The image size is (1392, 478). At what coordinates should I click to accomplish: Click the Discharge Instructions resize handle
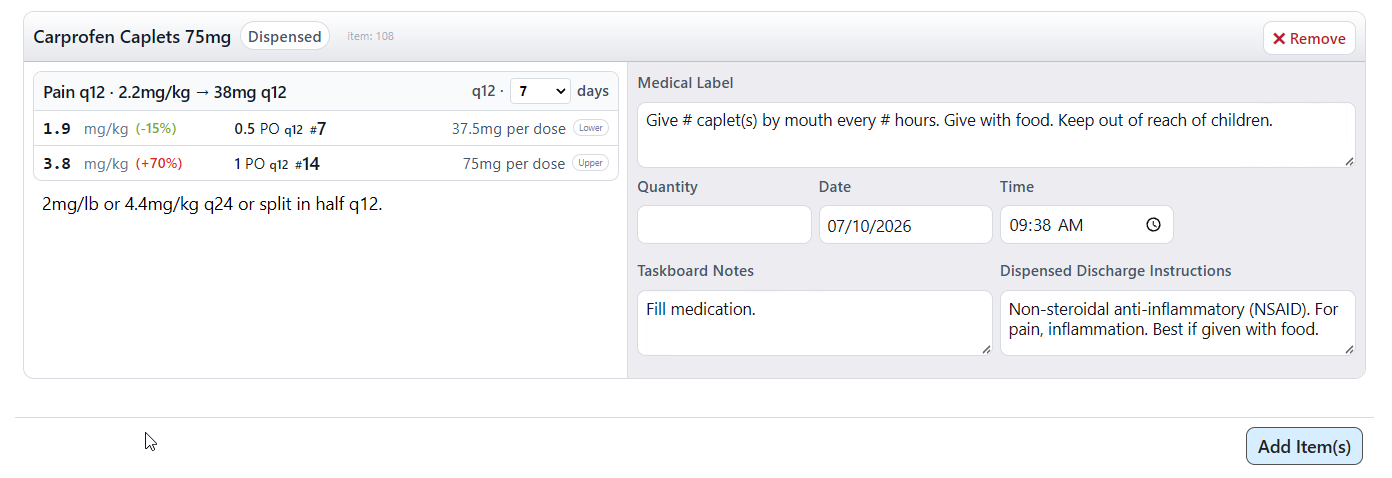(x=1349, y=349)
